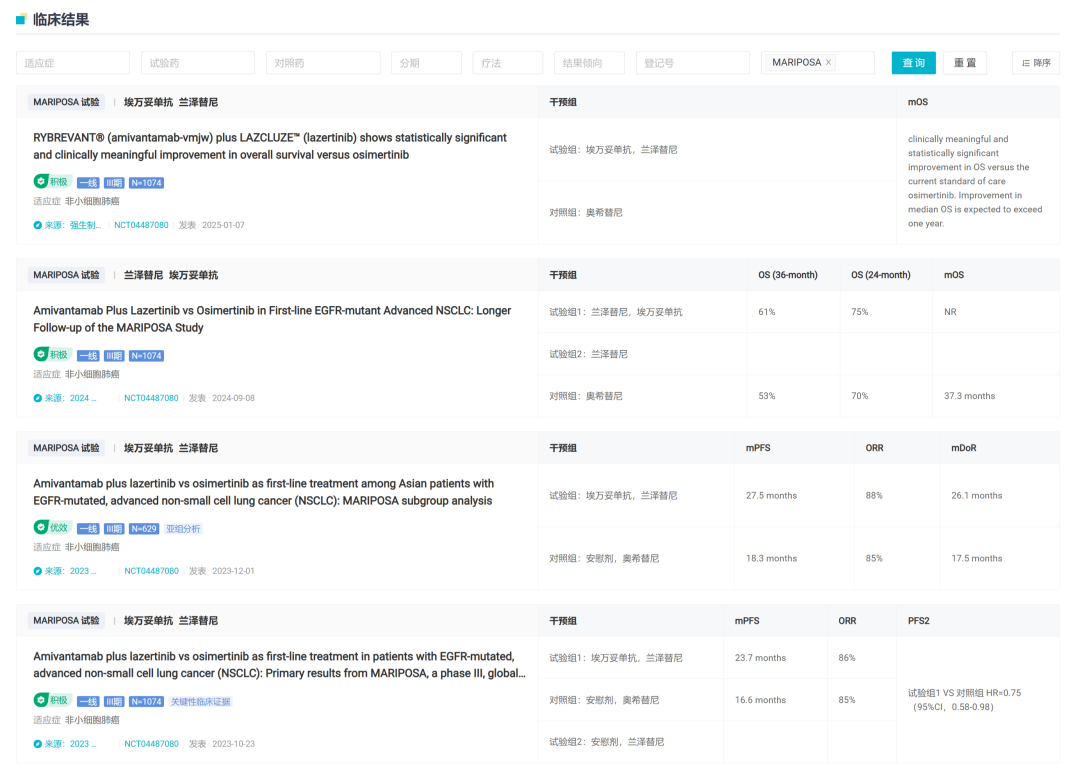This screenshot has height=772, width=1080.
Task: Click NCT04487080 link in the 2025-01-07 card
Action: click(x=141, y=225)
